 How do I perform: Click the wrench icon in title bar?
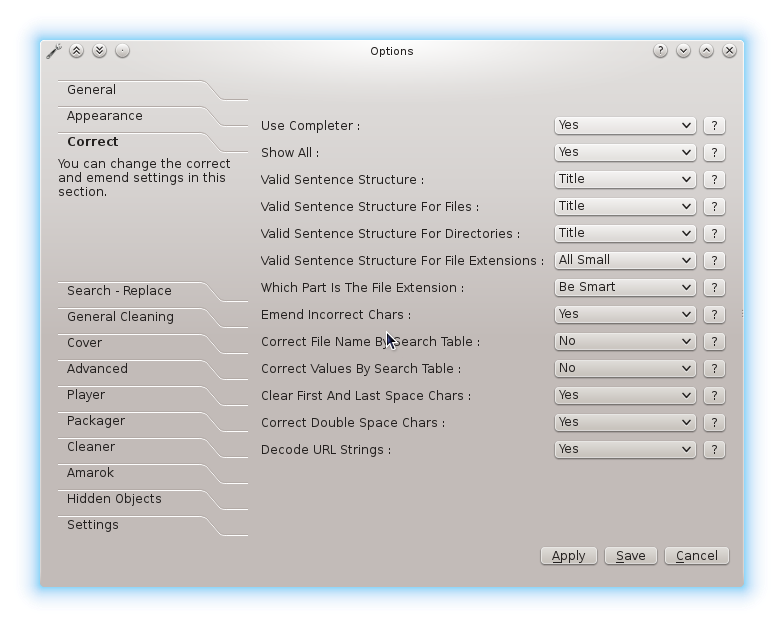(x=54, y=51)
